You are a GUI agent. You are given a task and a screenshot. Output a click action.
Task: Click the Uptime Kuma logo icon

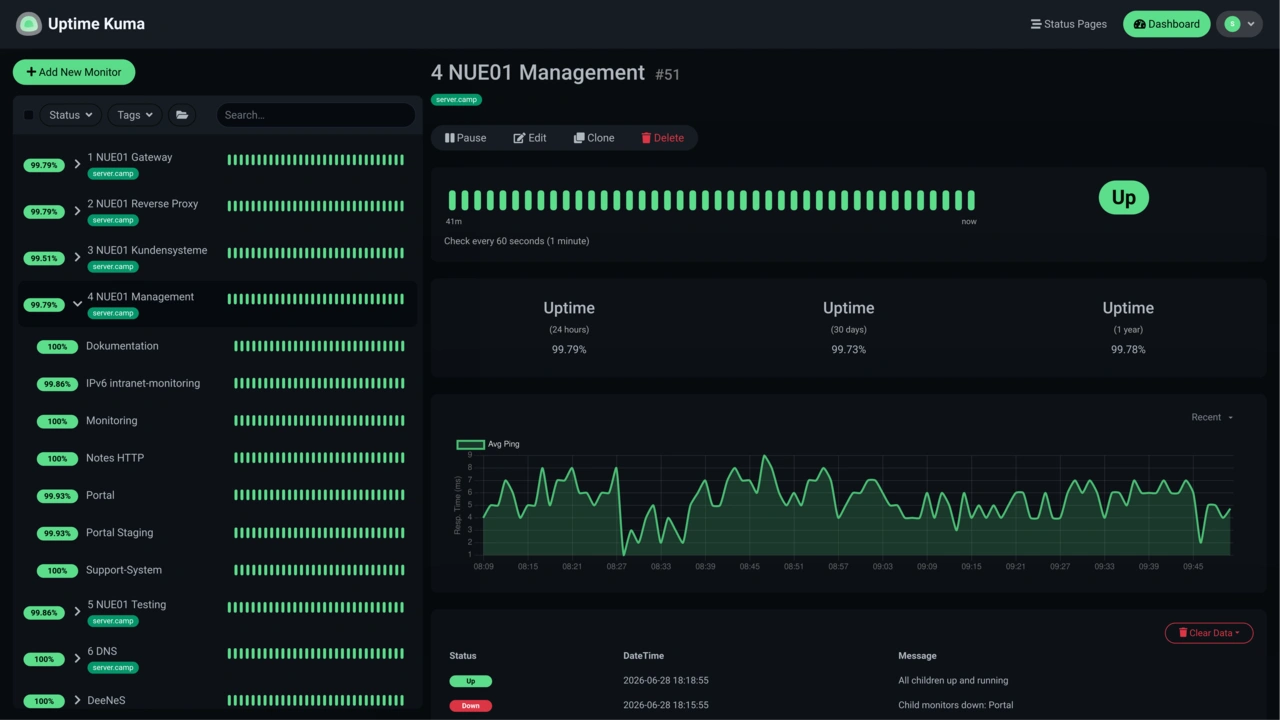coord(29,24)
